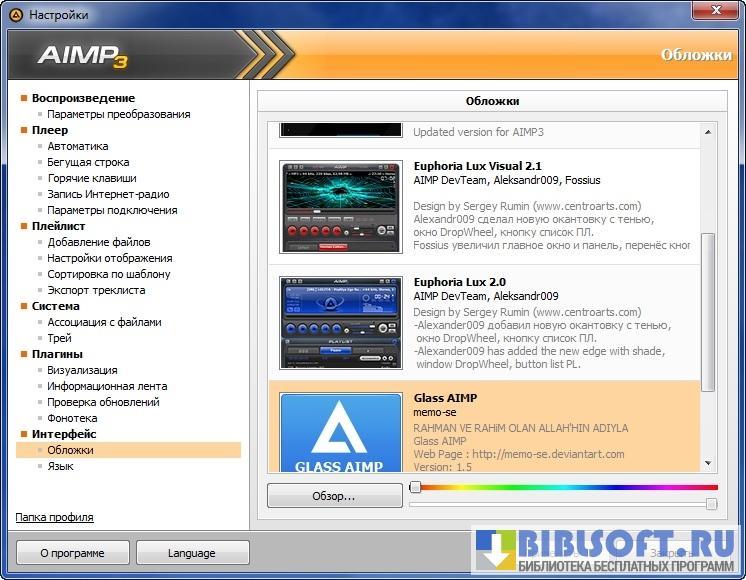Open Запись Интернет-радио settings
The width and height of the screenshot is (746, 580).
[x=108, y=194]
